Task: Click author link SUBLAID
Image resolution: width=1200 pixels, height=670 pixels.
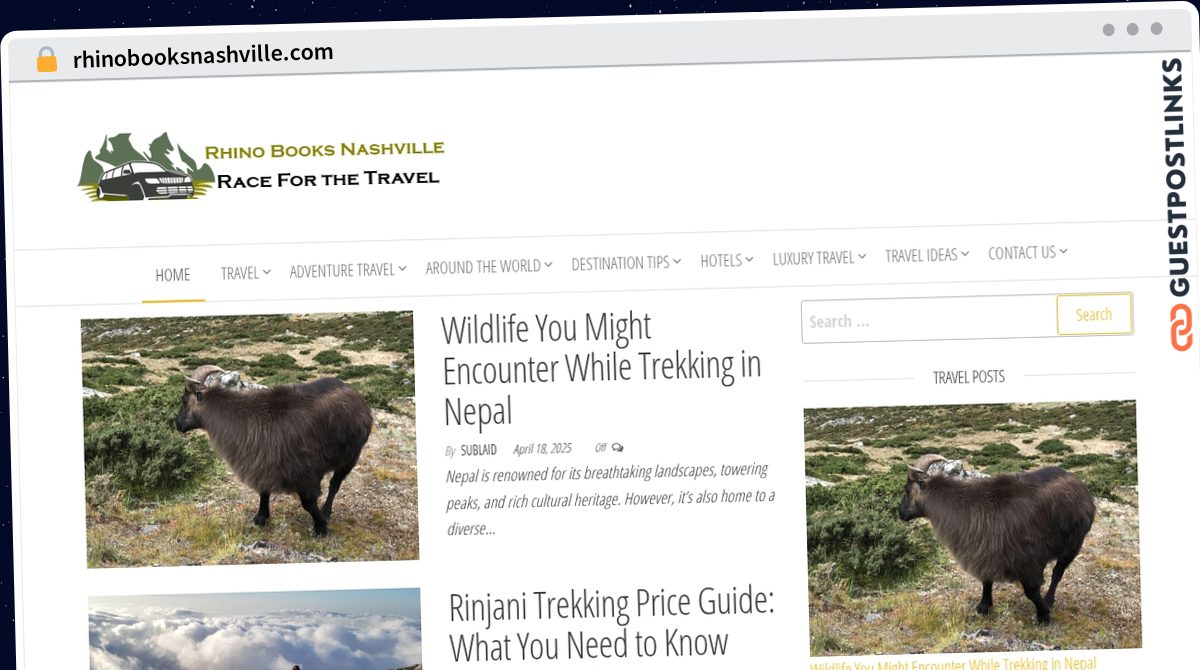Action: click(x=478, y=450)
